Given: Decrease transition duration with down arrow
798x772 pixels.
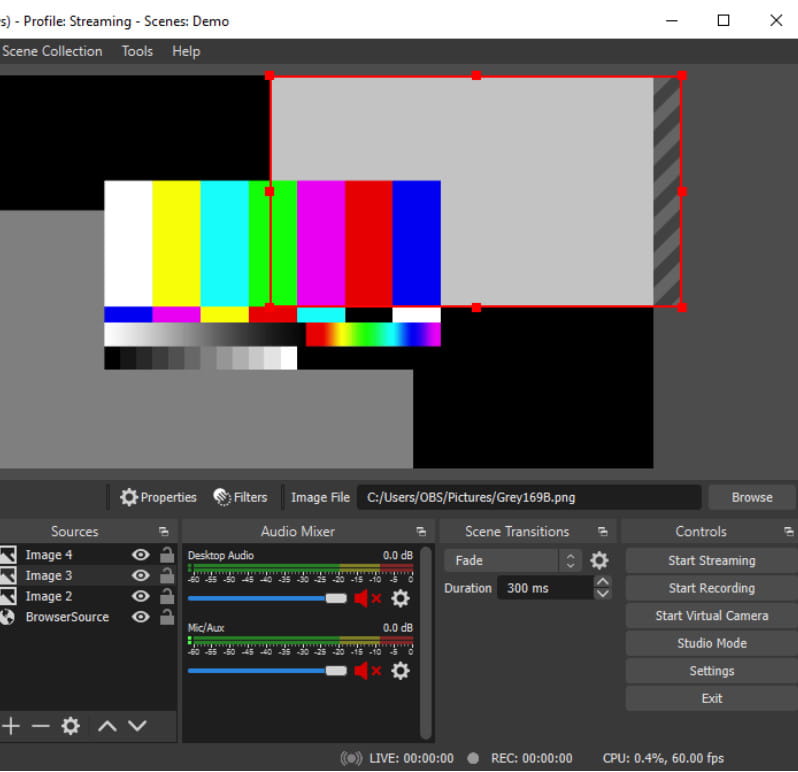Looking at the screenshot, I should tap(603, 594).
